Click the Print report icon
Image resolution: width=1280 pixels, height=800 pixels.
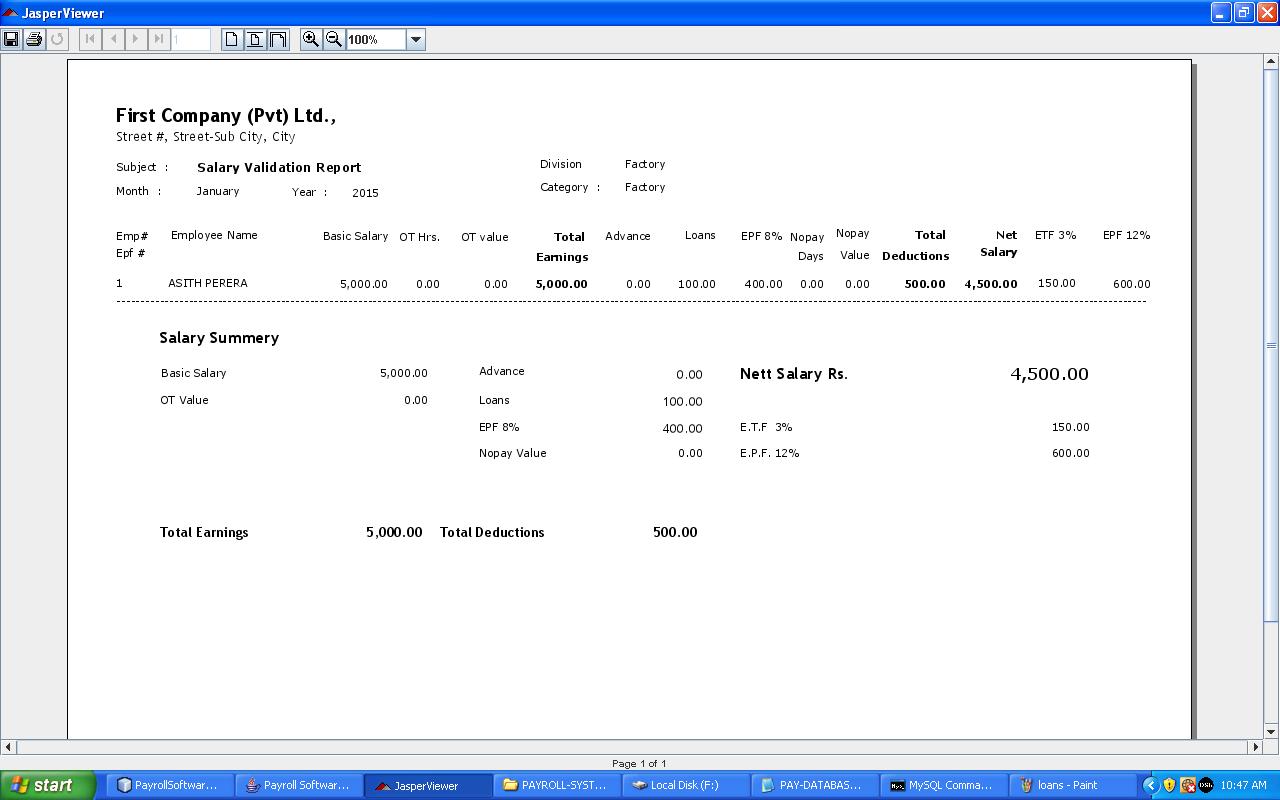[x=33, y=39]
